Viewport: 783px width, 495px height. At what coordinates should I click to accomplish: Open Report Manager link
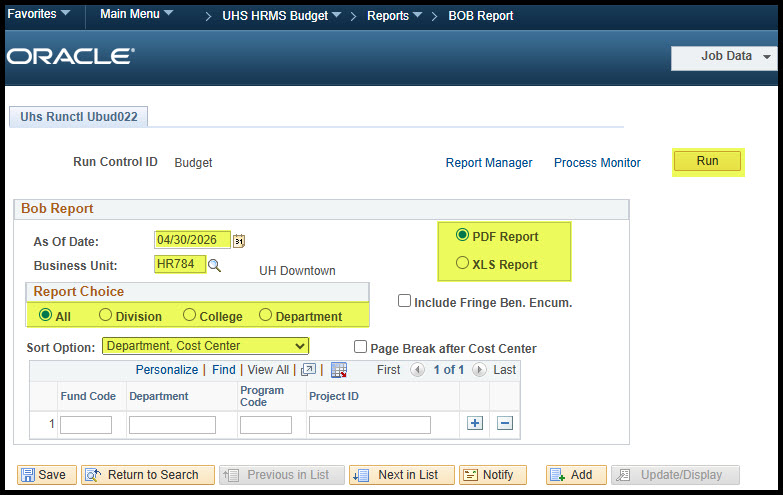click(489, 163)
